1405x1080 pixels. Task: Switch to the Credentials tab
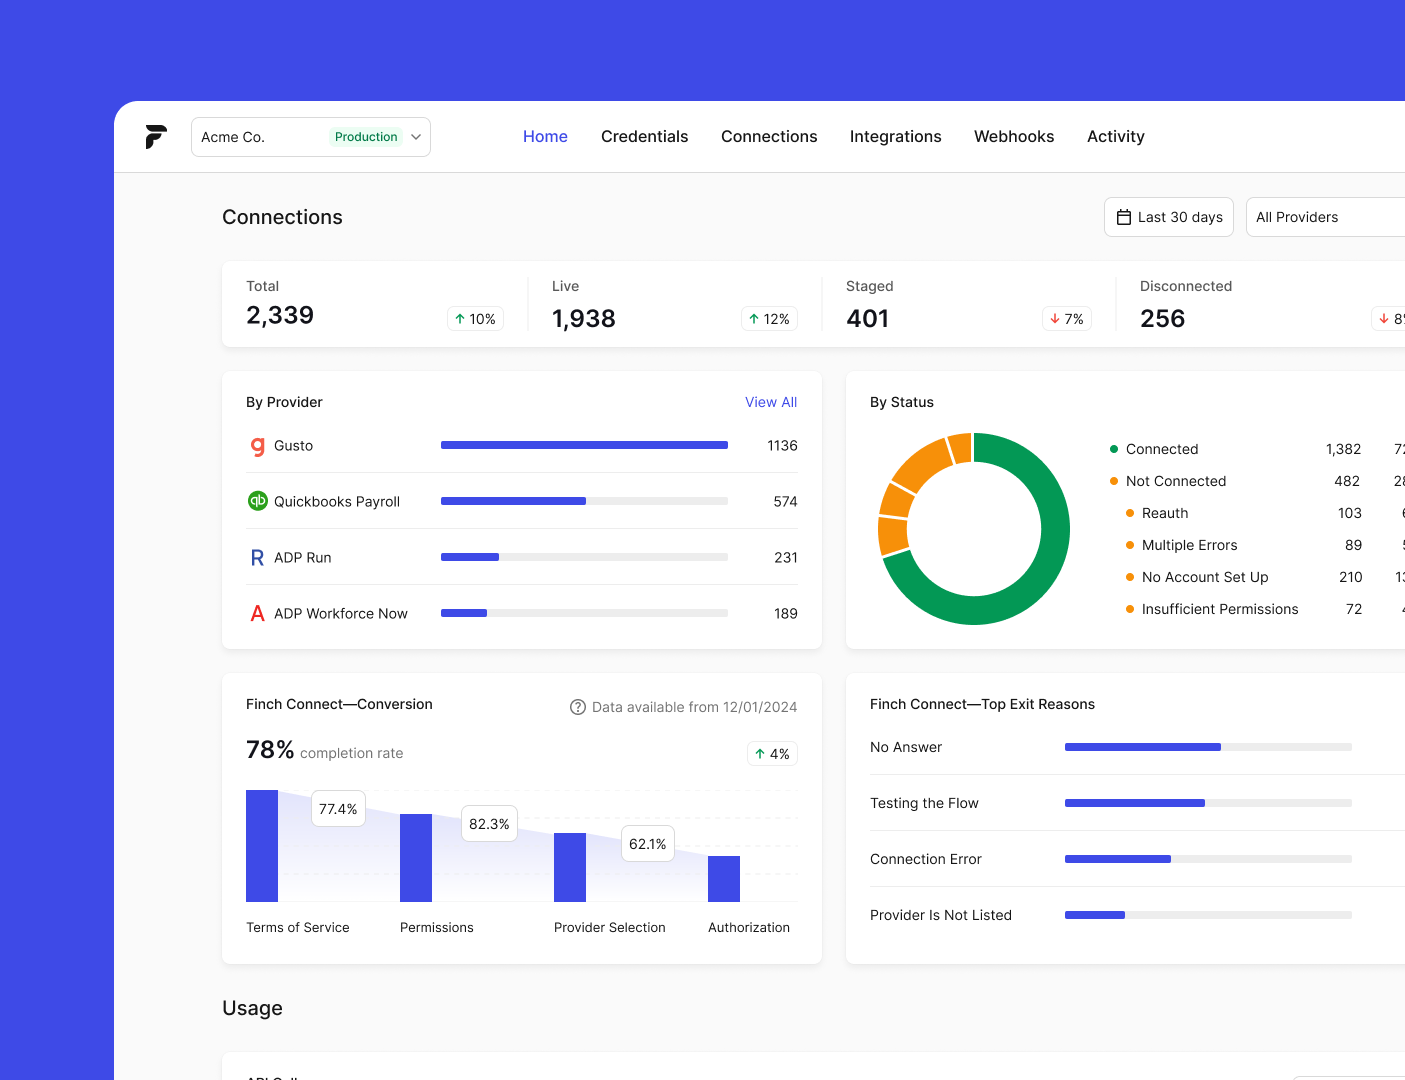(644, 137)
